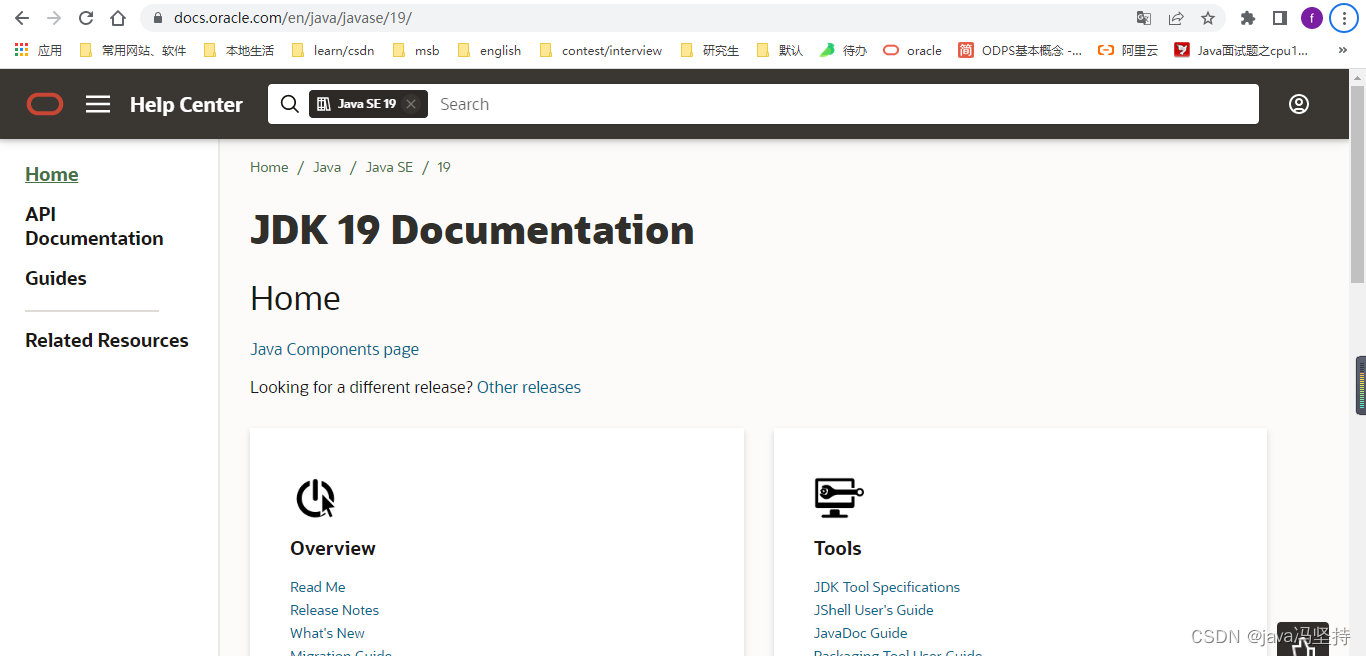This screenshot has height=656, width=1366.
Task: Click the 19 breadcrumb link
Action: 444,167
